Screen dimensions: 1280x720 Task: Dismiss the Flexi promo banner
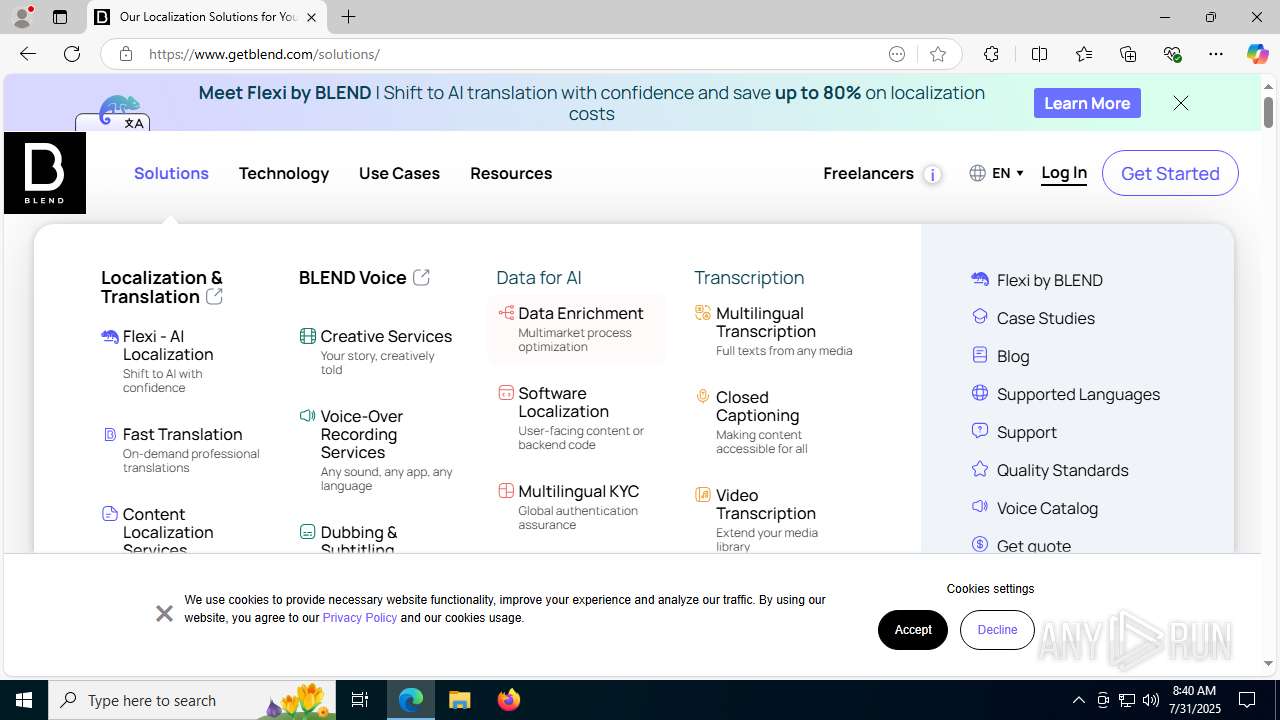click(1181, 103)
